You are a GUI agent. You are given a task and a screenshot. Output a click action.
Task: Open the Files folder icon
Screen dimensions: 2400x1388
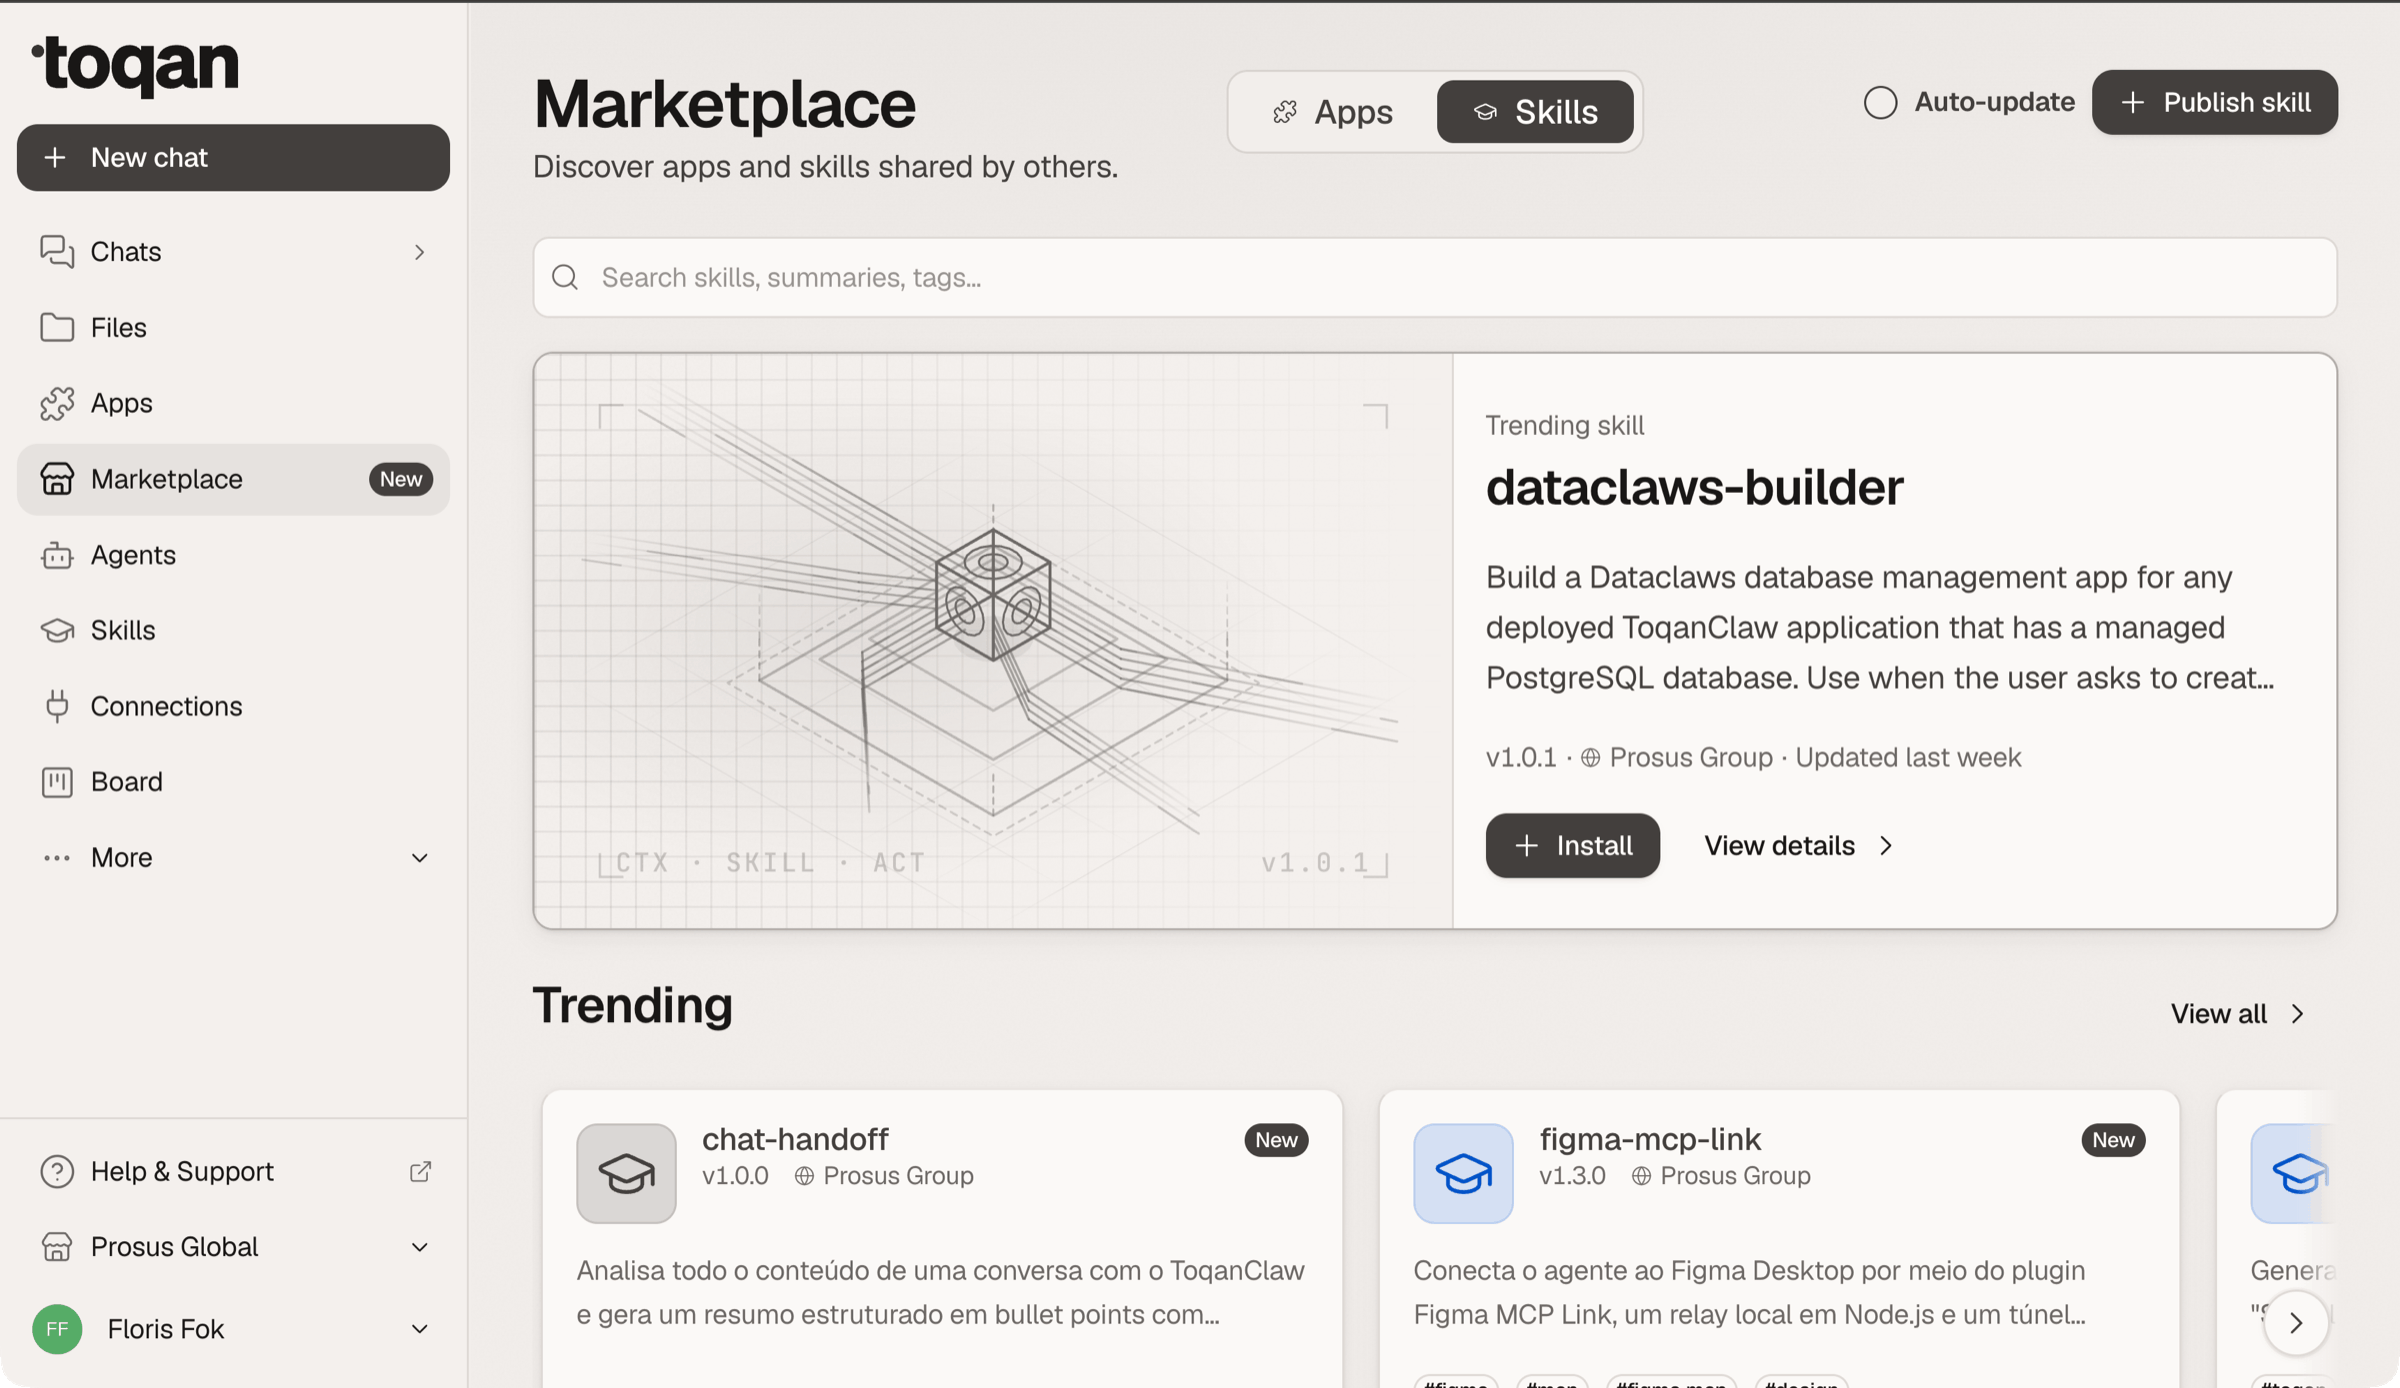(x=57, y=327)
